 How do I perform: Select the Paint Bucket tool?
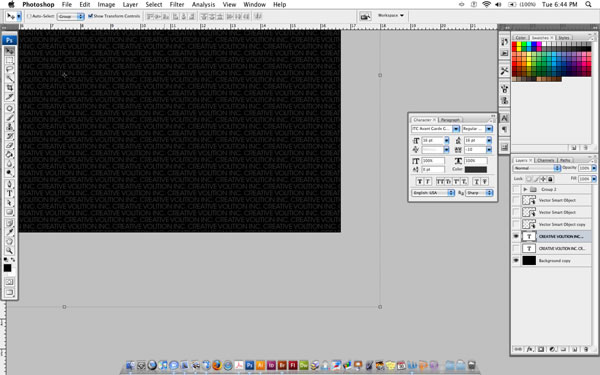pyautogui.click(x=10, y=154)
